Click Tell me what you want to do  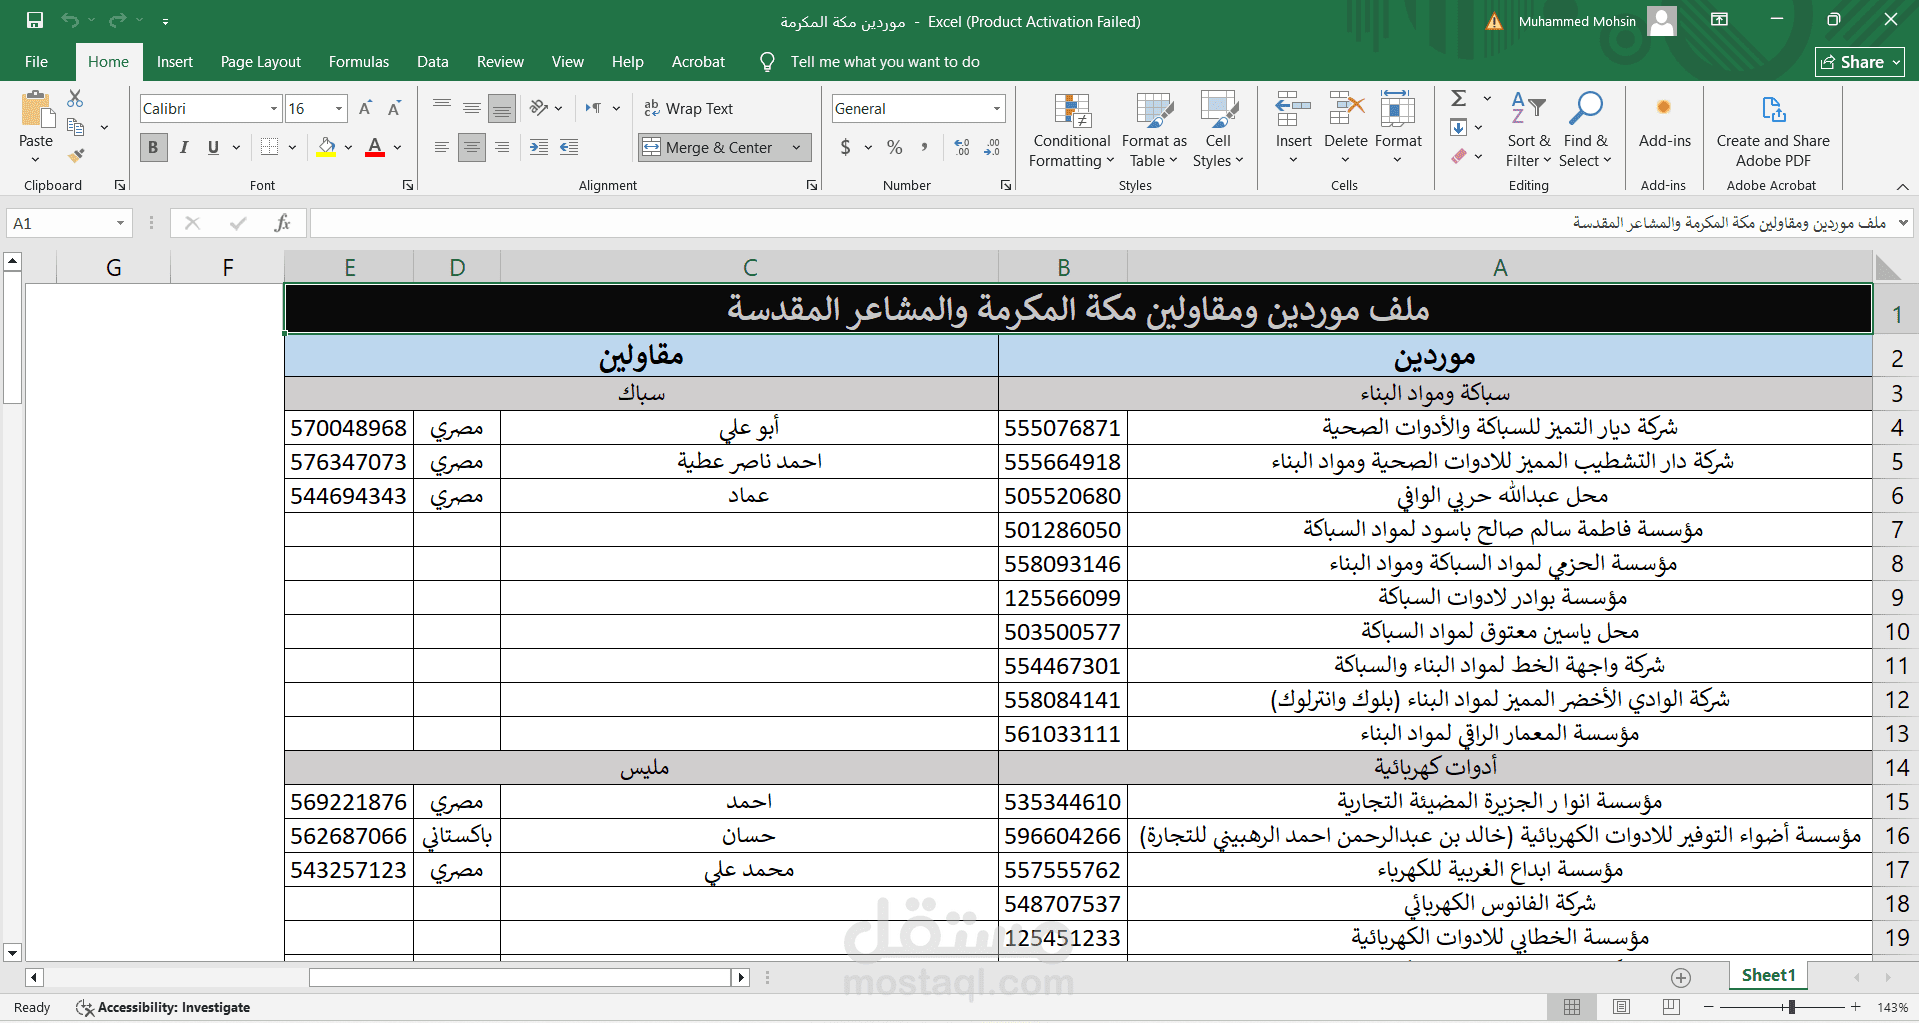(x=884, y=62)
